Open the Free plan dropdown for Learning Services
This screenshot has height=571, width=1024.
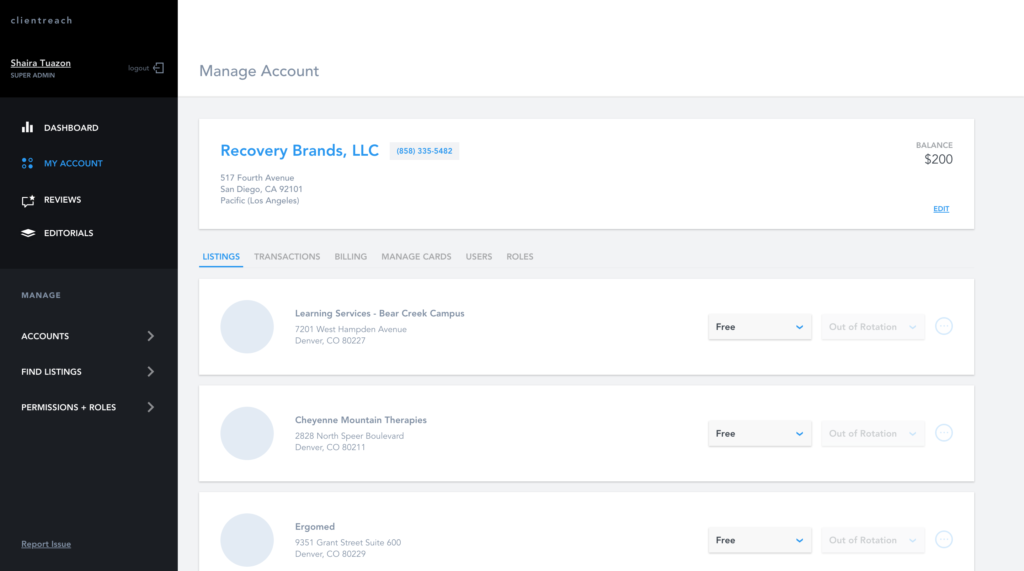coord(760,327)
